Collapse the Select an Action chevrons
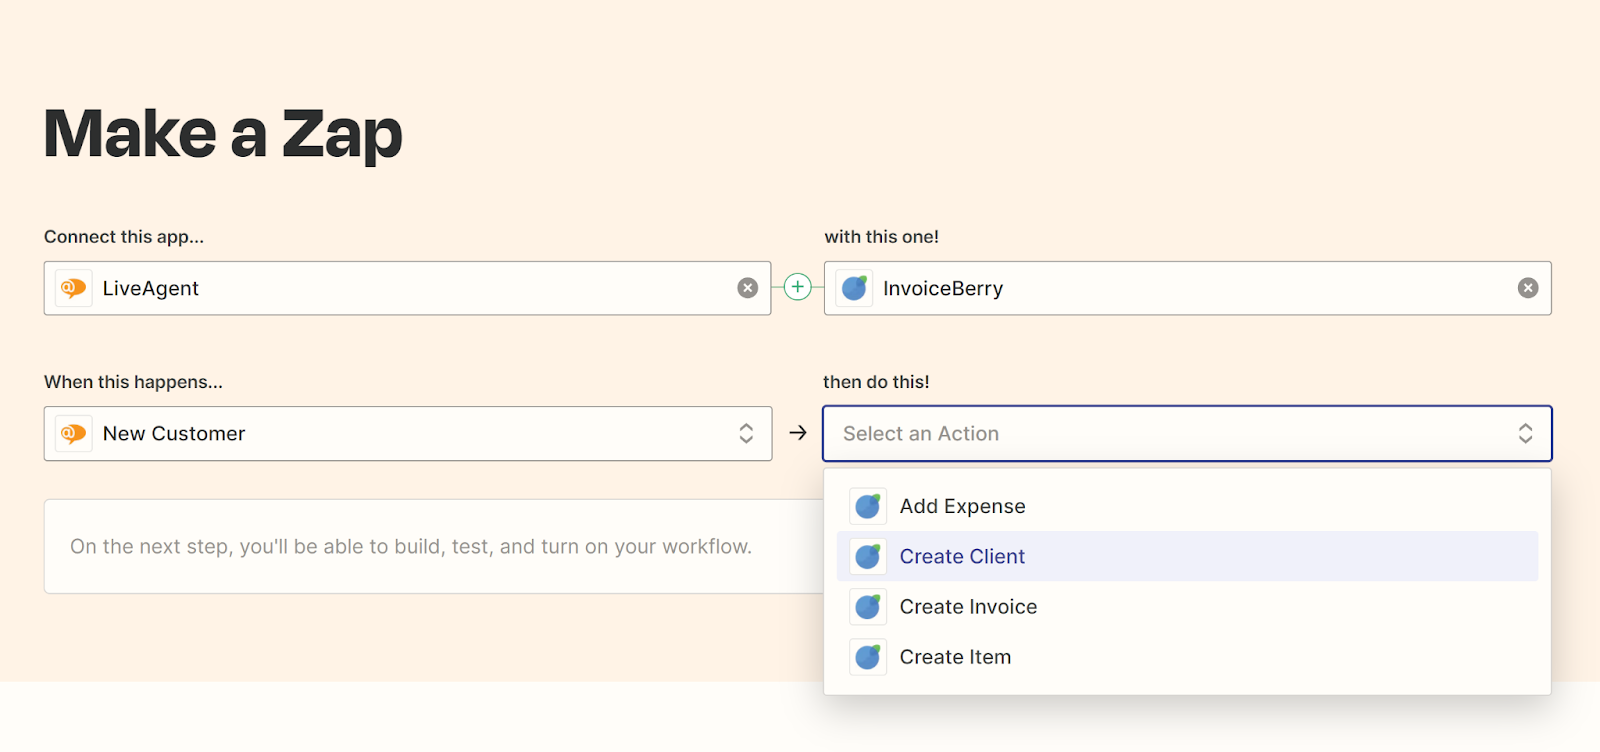Image resolution: width=1600 pixels, height=752 pixels. [x=1525, y=433]
